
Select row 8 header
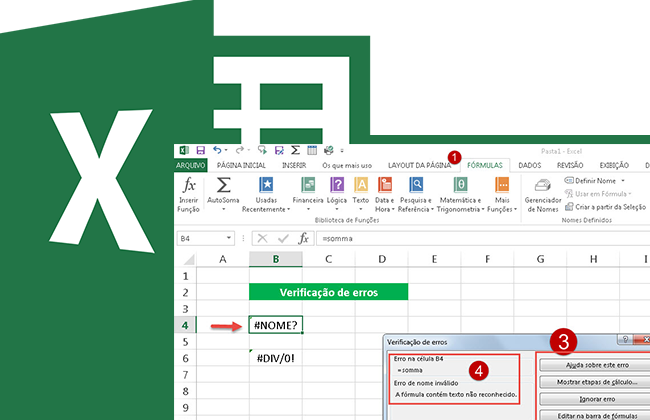pyautogui.click(x=185, y=391)
